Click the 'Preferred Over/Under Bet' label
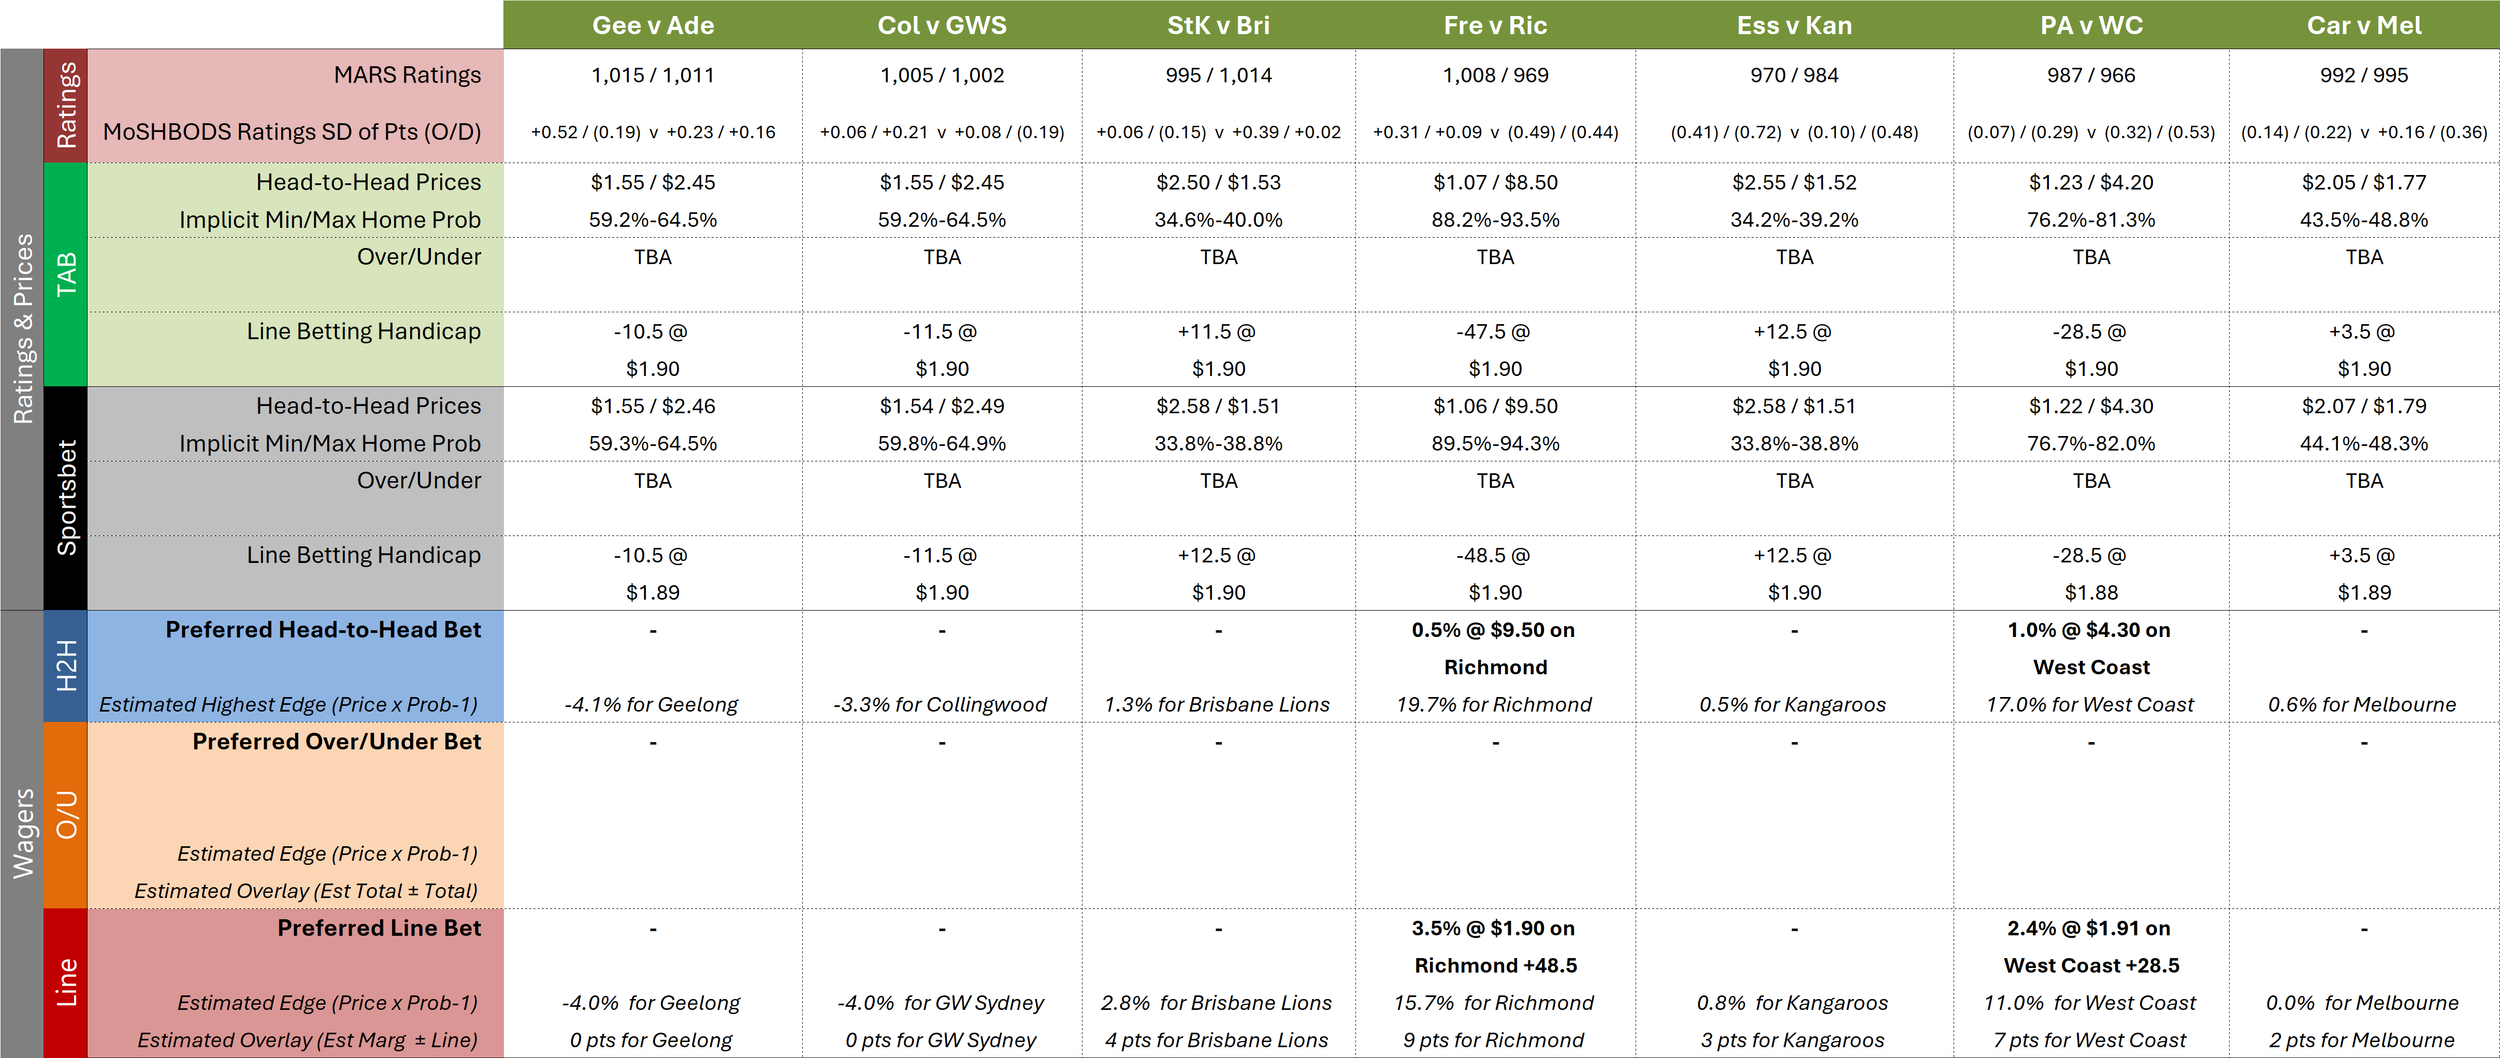 click(337, 742)
